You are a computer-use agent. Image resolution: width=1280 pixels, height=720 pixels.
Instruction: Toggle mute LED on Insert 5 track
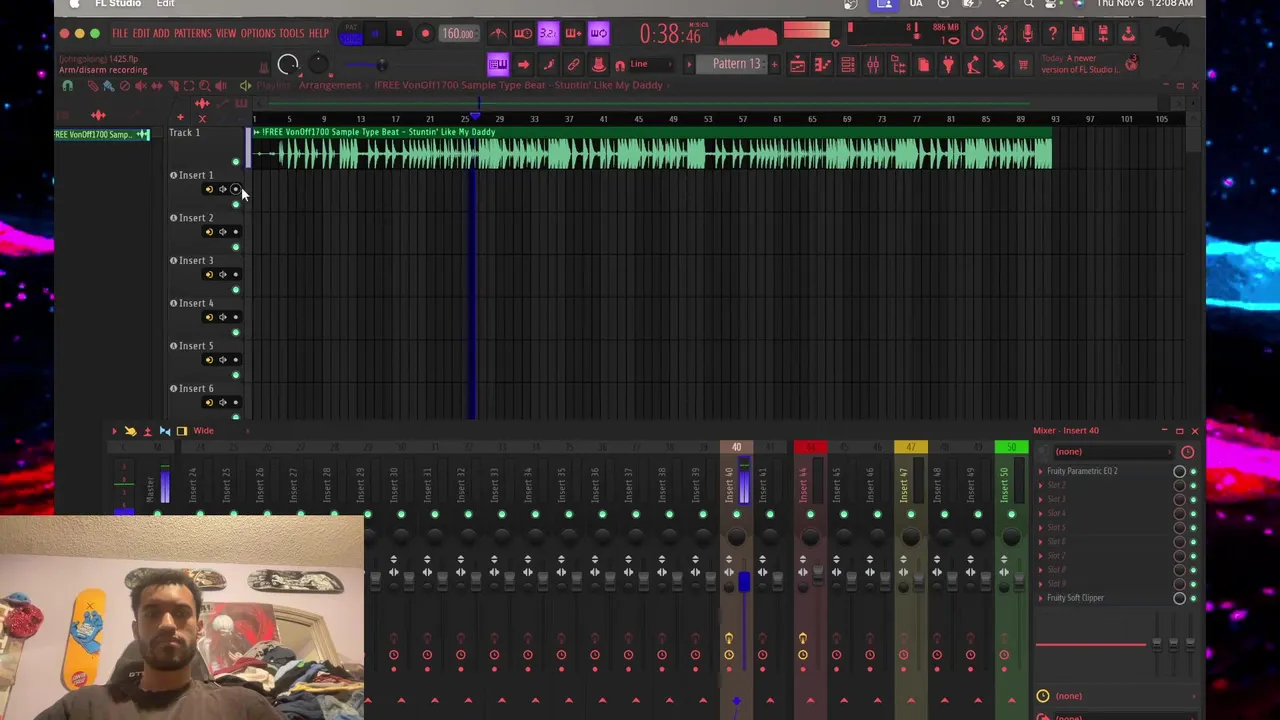tap(236, 375)
